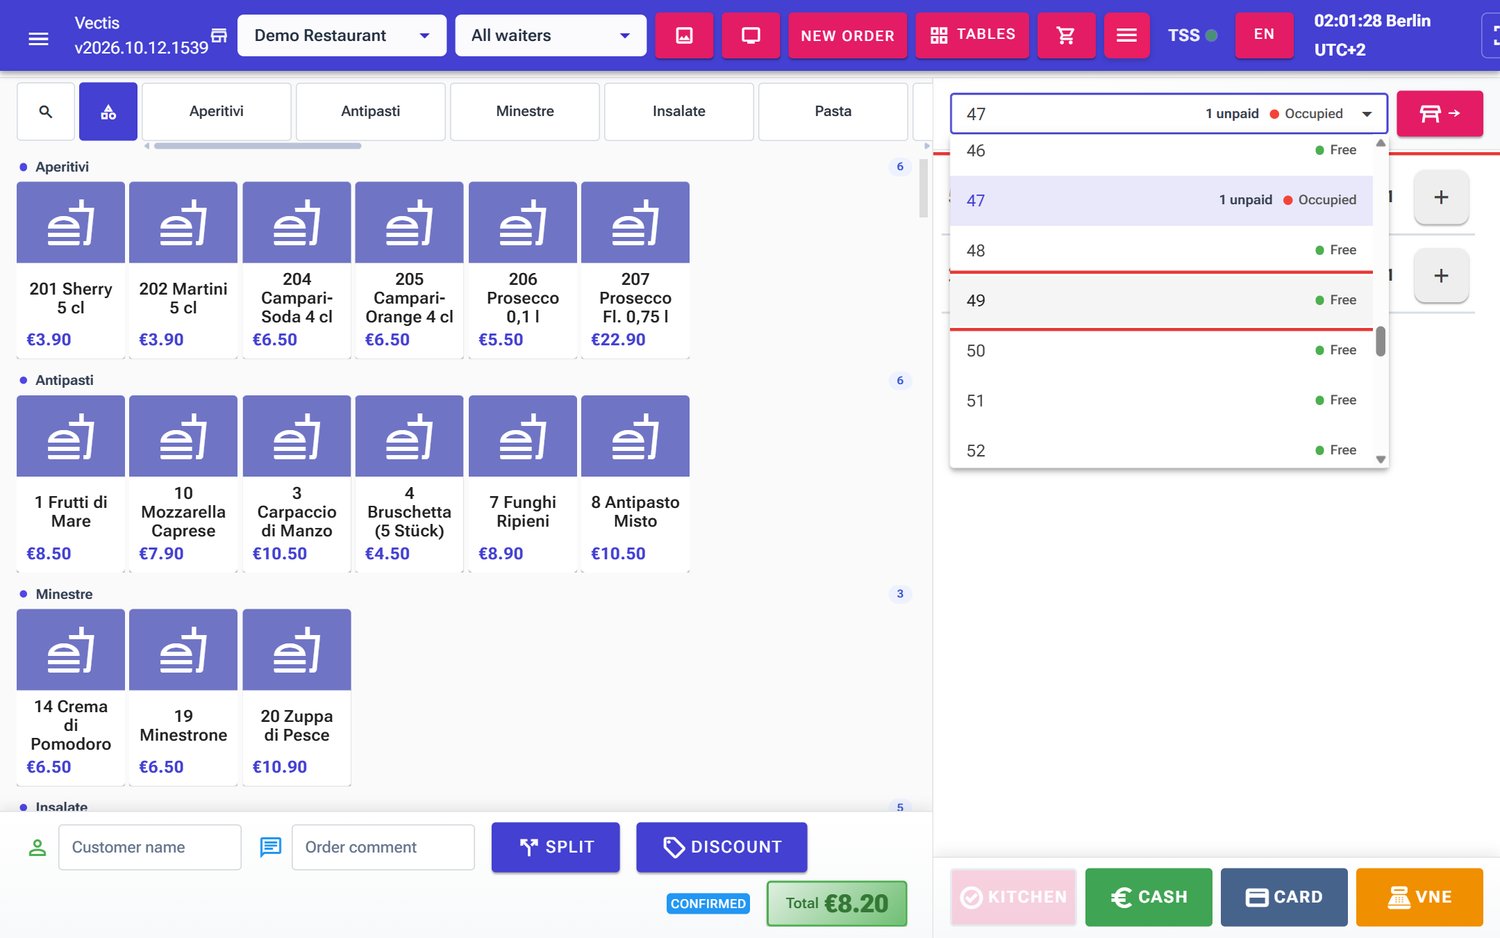Select table 49 from the list
The image size is (1500, 938).
tap(1161, 300)
